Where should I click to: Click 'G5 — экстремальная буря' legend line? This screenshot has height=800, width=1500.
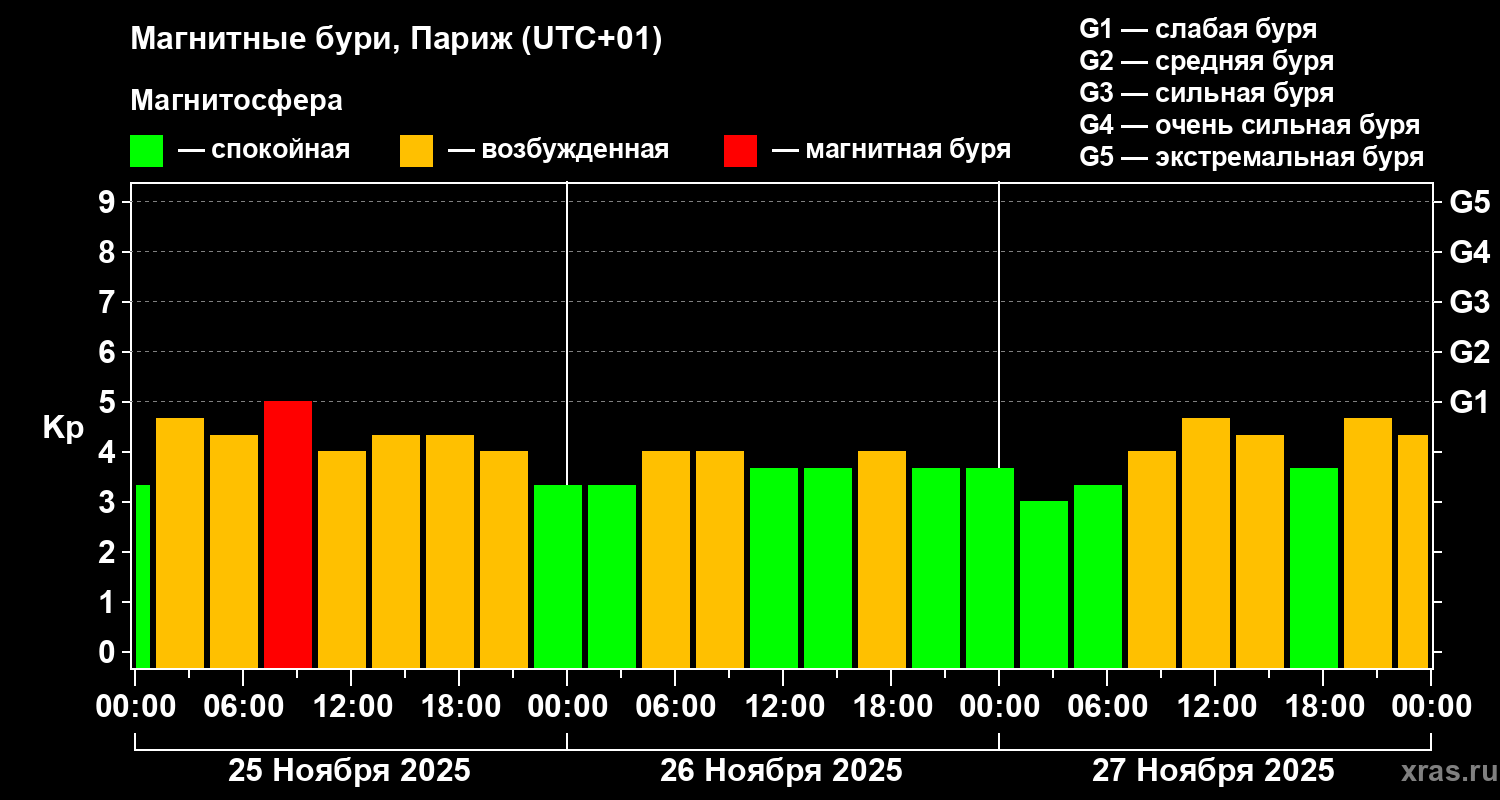point(1252,157)
